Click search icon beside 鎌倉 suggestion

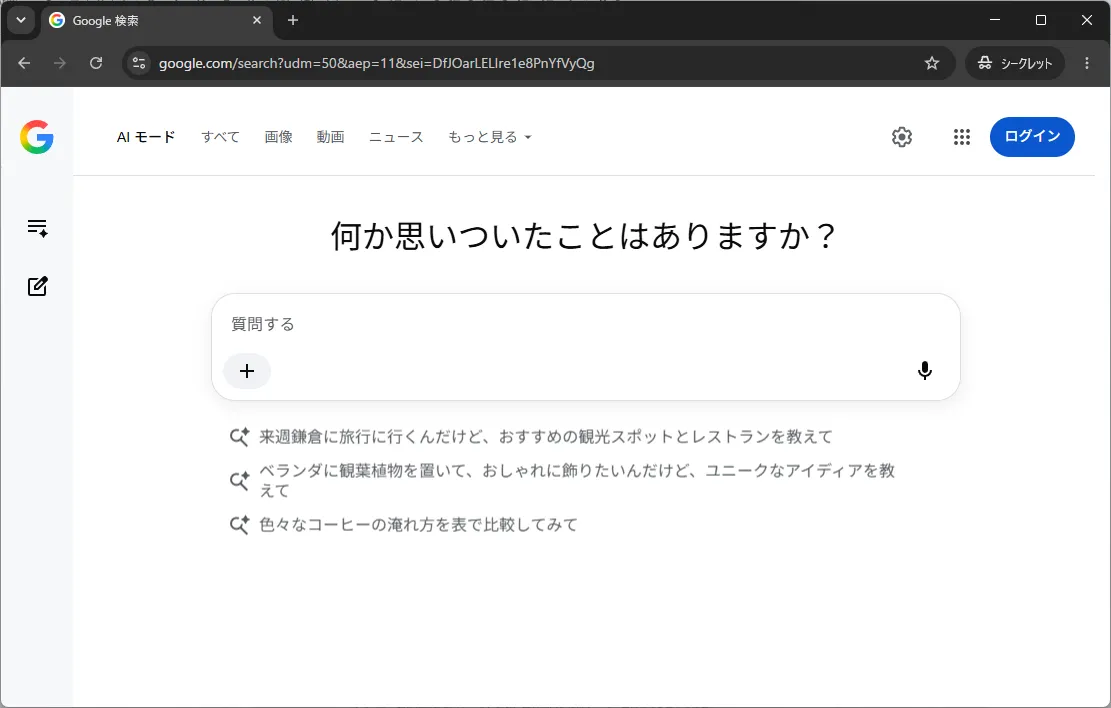click(x=239, y=437)
